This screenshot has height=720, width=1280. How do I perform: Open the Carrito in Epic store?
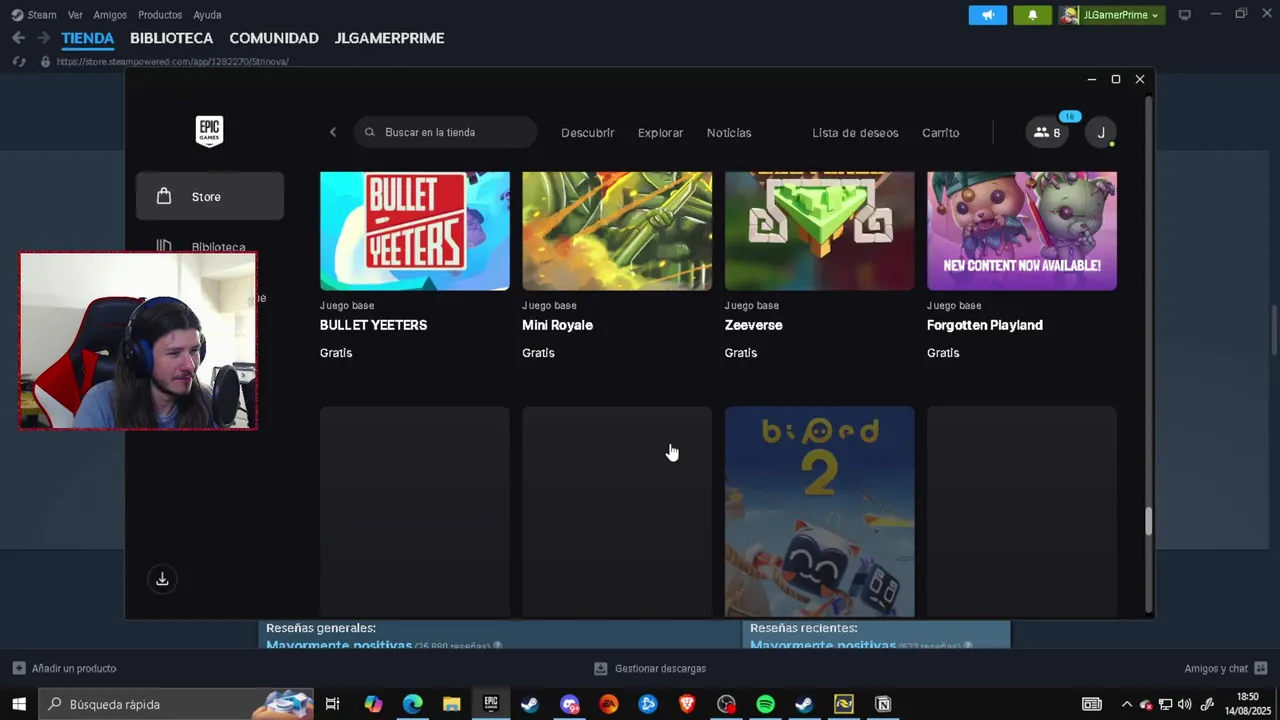point(940,132)
